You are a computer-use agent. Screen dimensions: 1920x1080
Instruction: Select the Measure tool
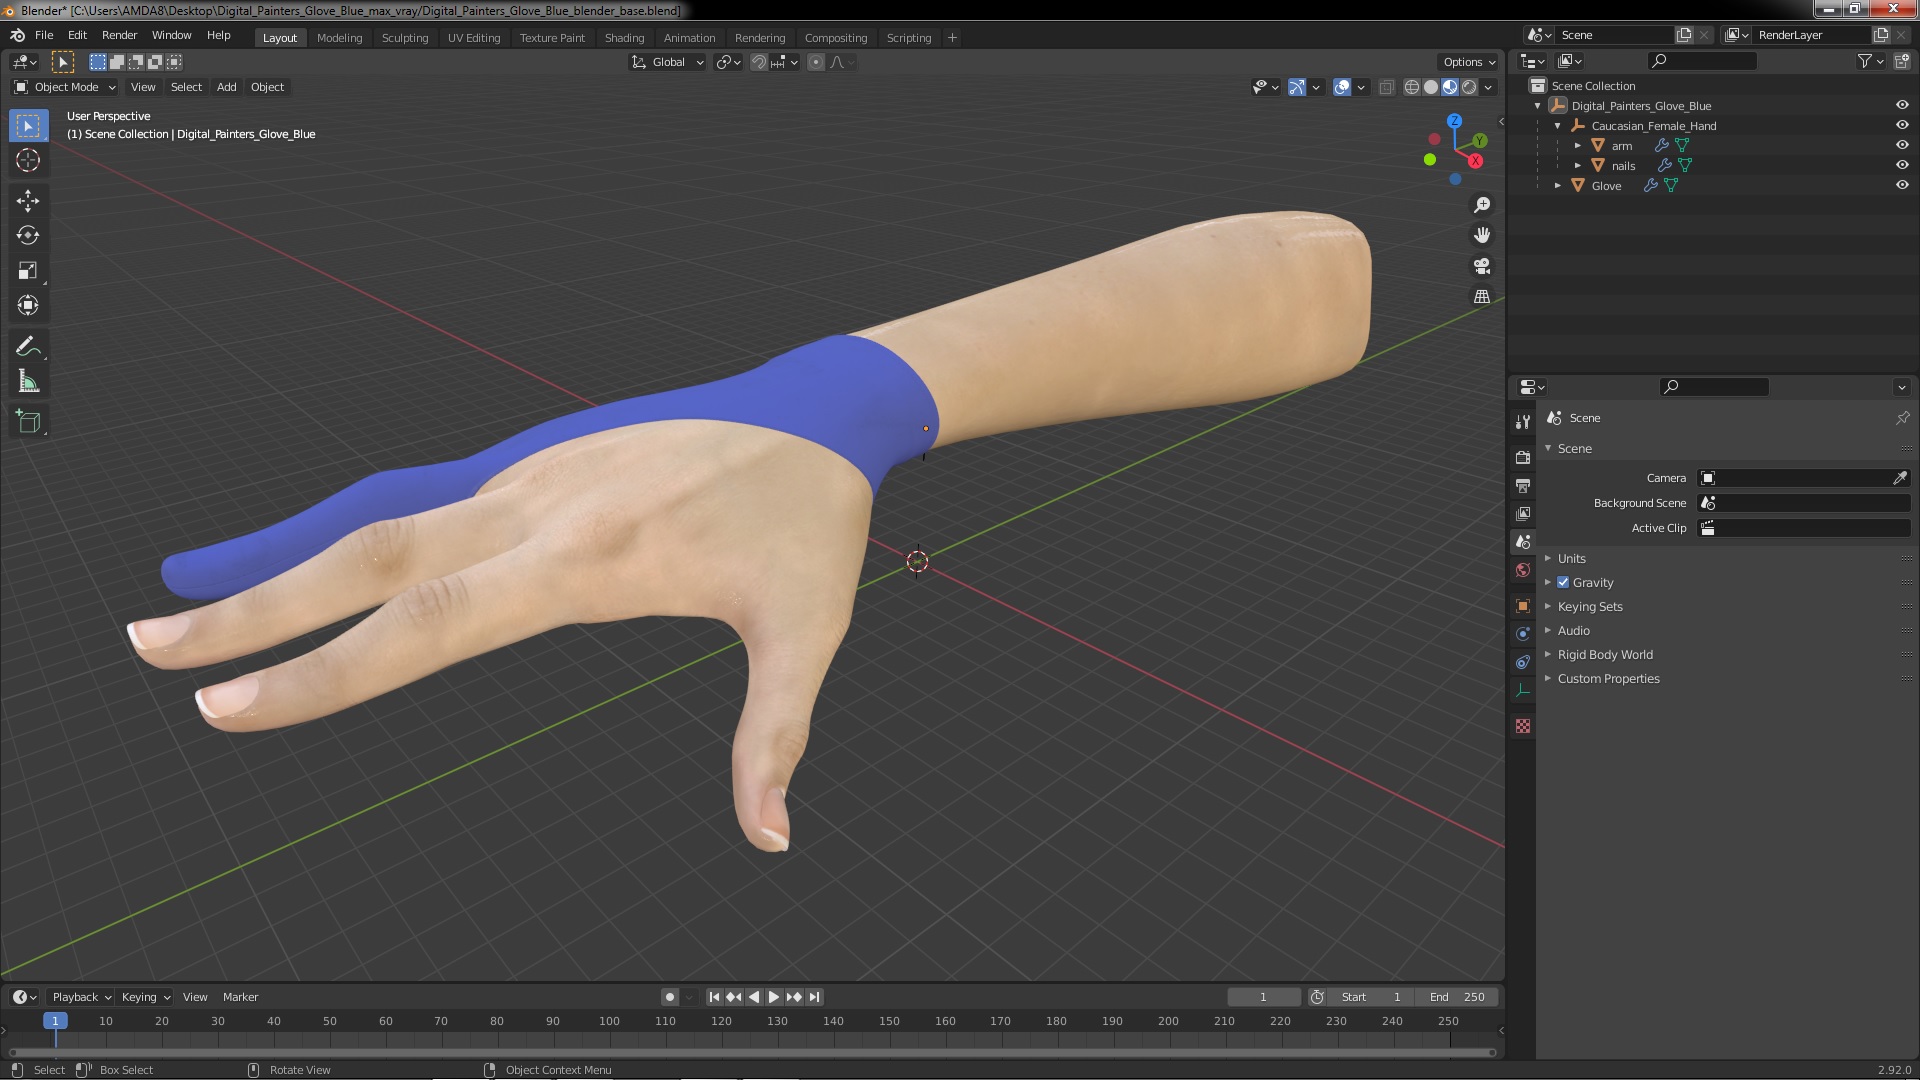point(28,382)
